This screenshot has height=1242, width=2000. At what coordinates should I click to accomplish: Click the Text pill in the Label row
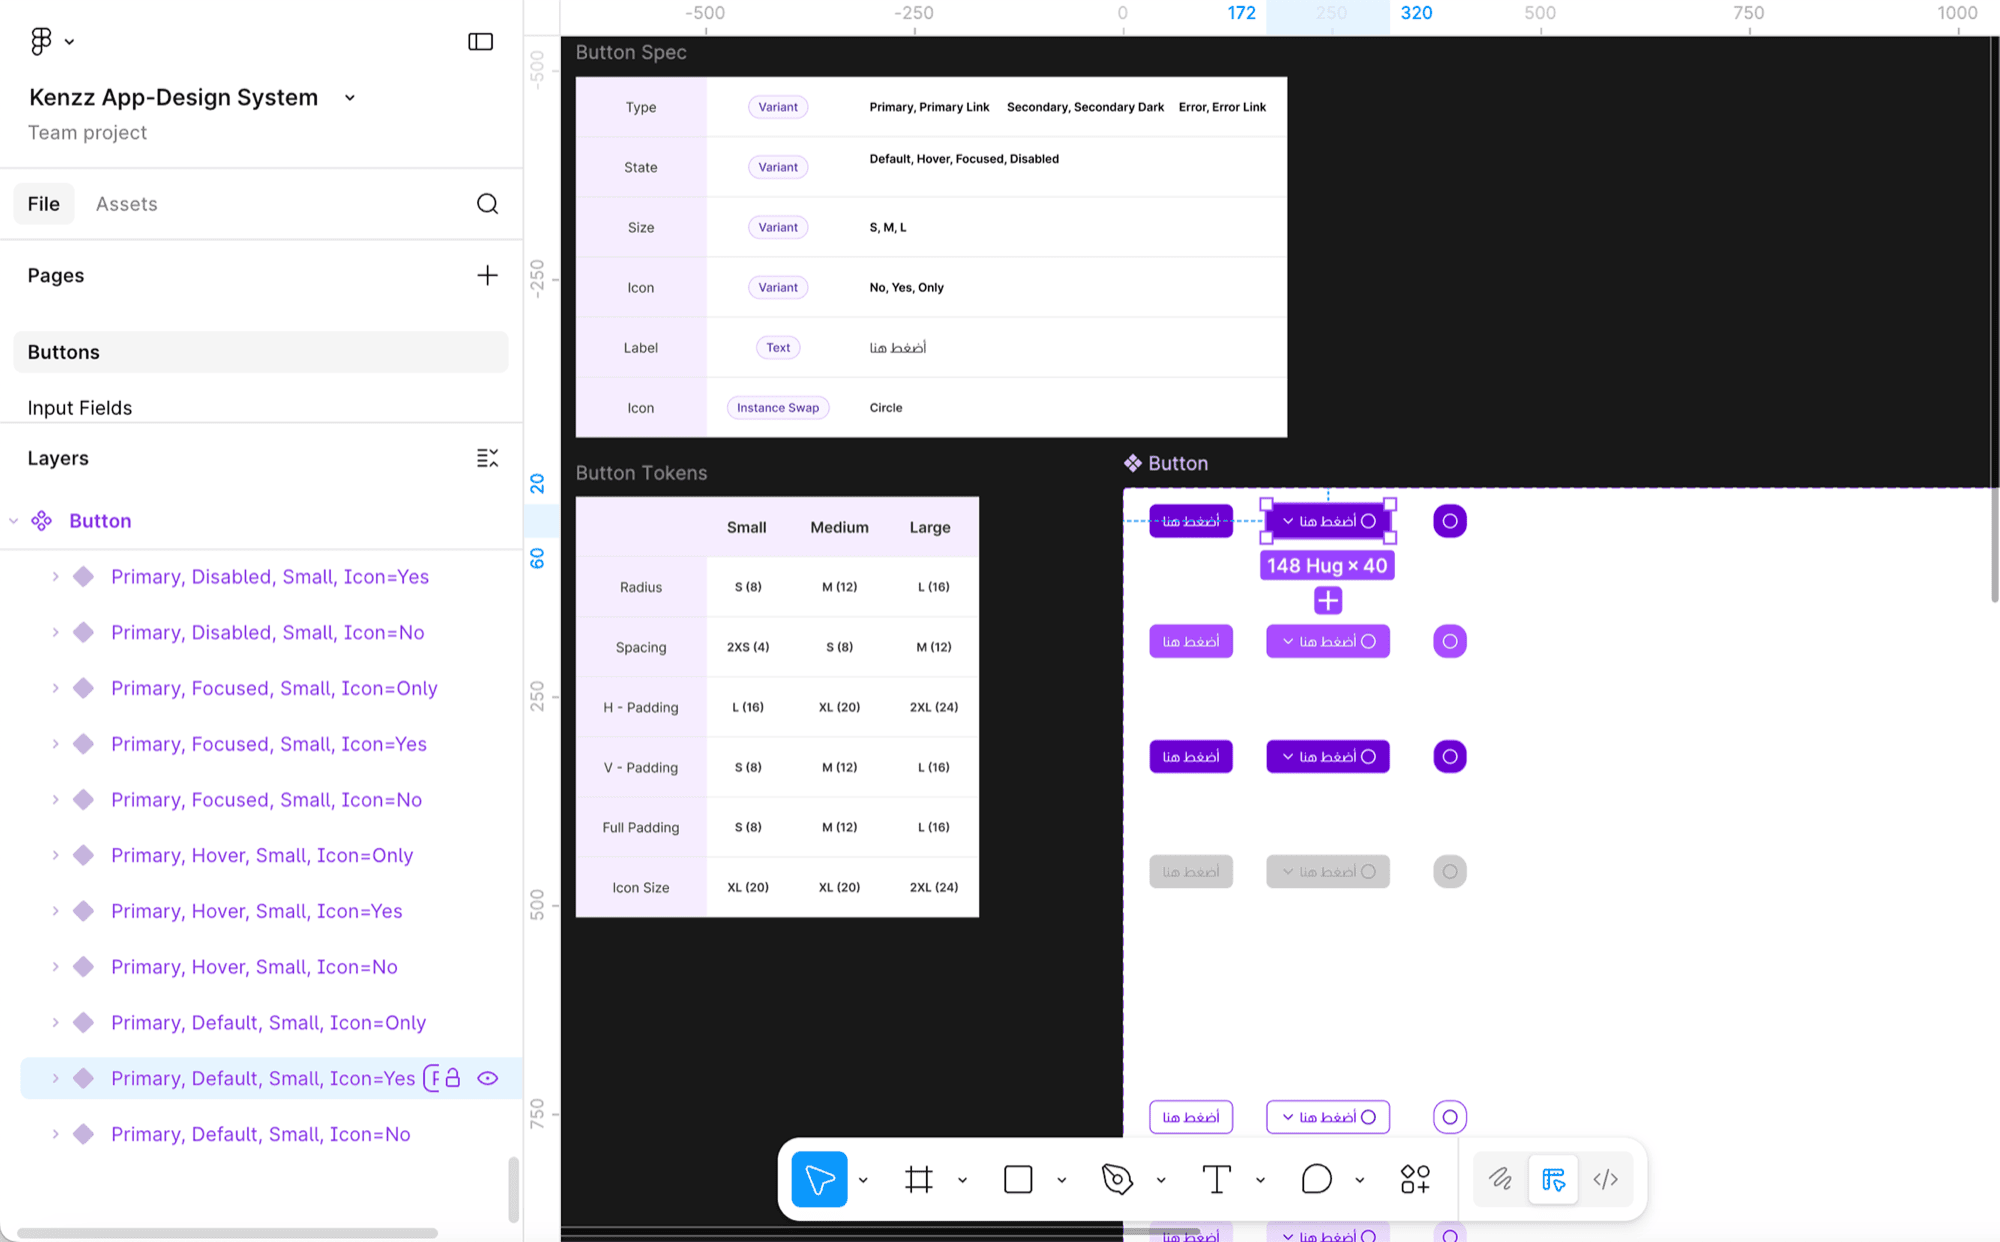pos(778,348)
